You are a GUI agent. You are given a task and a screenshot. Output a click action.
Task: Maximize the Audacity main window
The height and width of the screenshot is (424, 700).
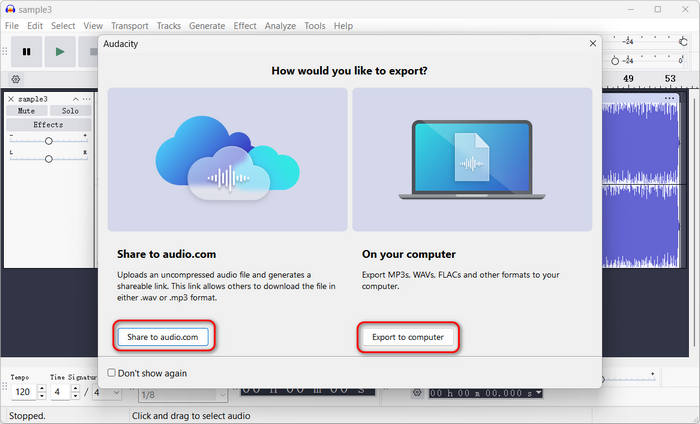pyautogui.click(x=658, y=9)
